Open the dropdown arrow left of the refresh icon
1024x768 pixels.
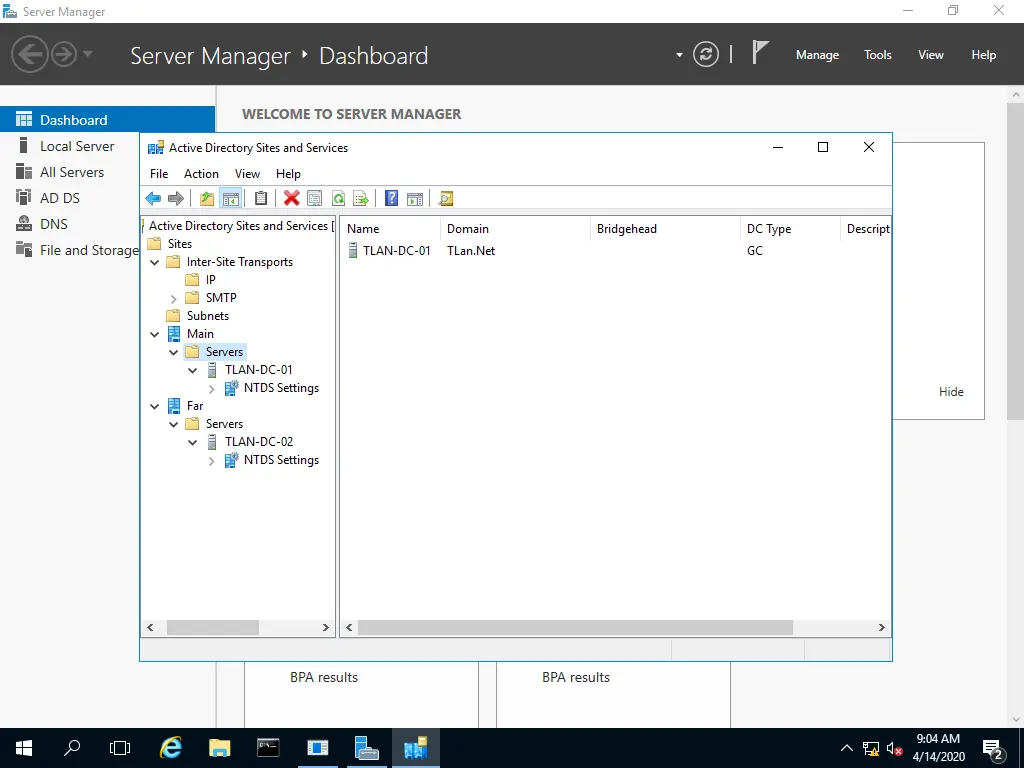click(679, 55)
